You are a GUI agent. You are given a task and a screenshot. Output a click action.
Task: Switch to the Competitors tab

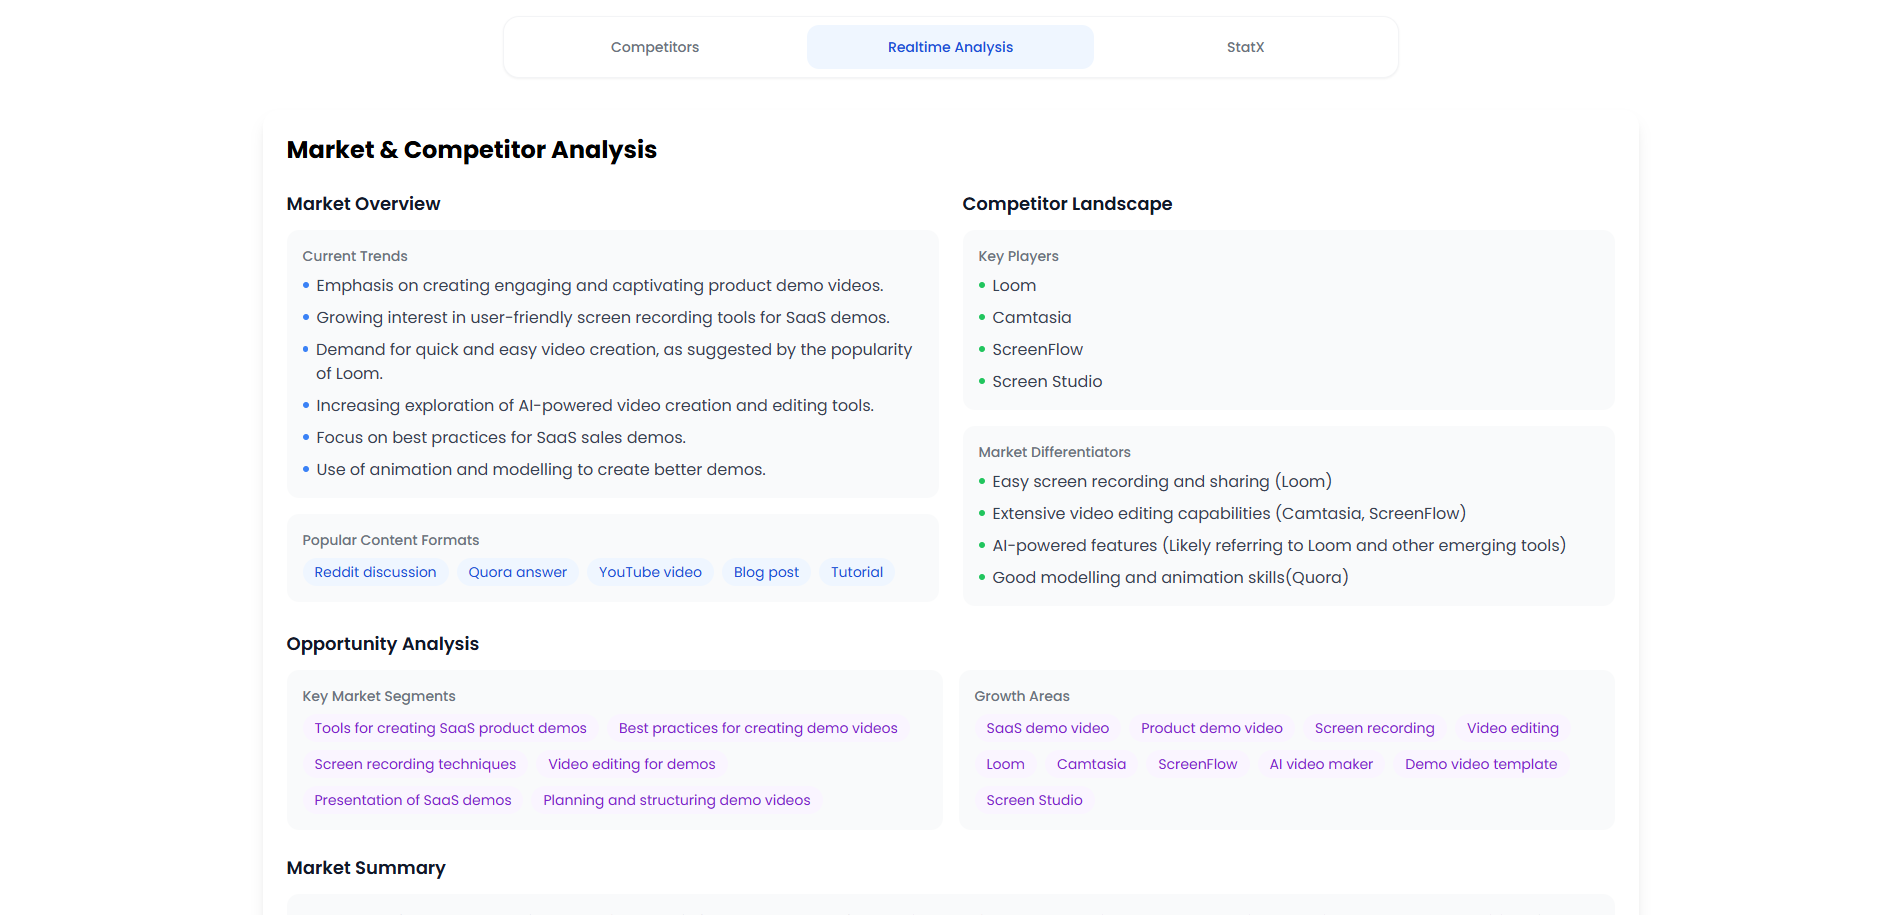pos(655,47)
